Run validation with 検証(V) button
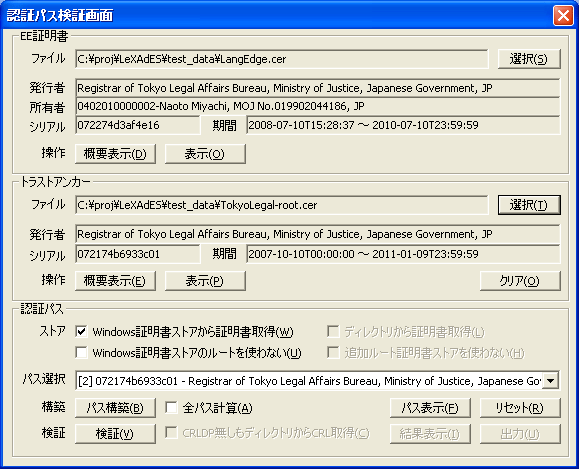Screen dimensions: 579x469 click(115, 434)
